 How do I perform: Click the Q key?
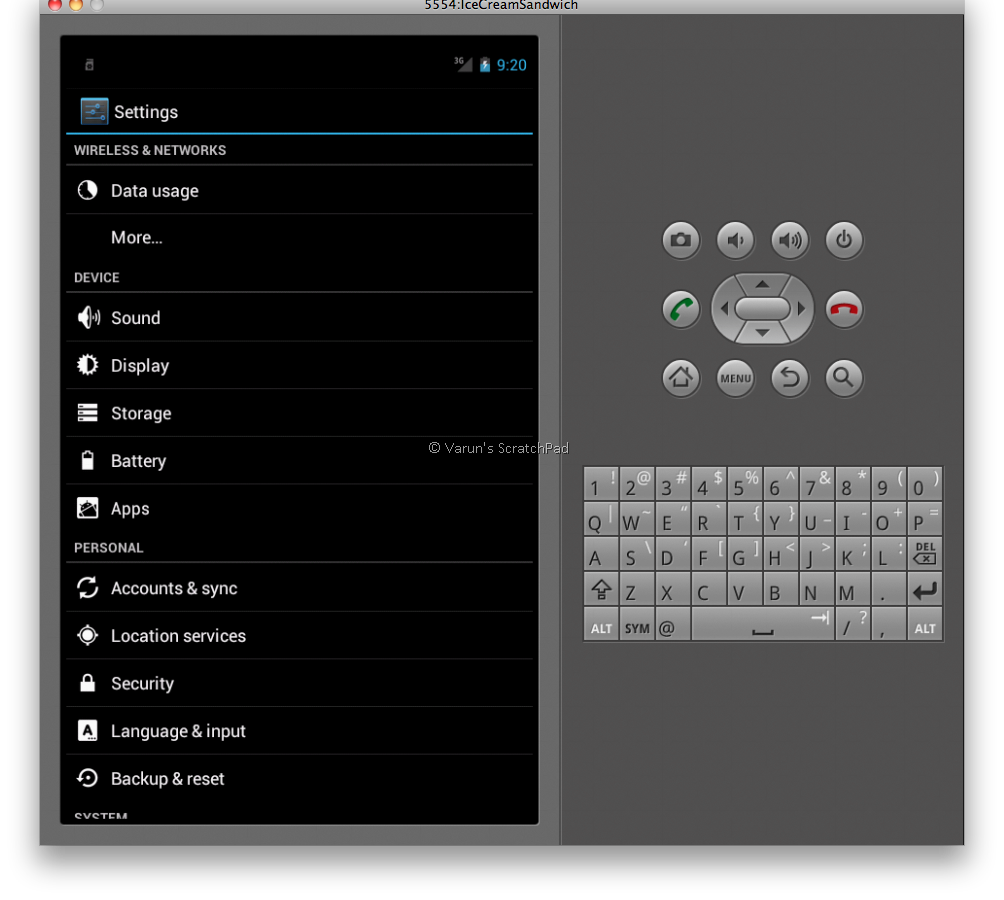tap(601, 519)
